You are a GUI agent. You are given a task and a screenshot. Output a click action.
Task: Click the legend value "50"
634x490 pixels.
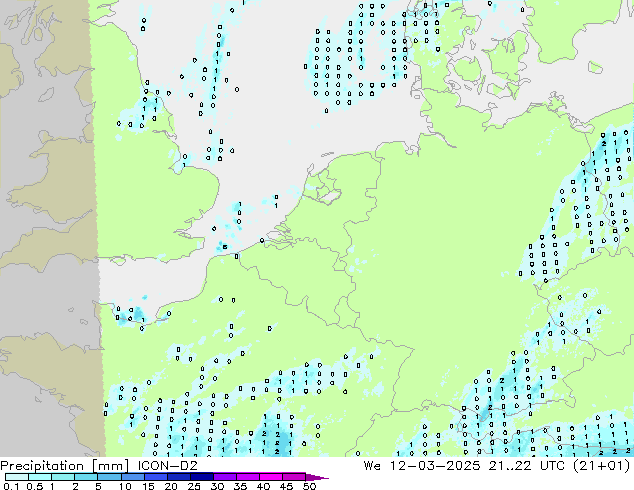(x=309, y=486)
